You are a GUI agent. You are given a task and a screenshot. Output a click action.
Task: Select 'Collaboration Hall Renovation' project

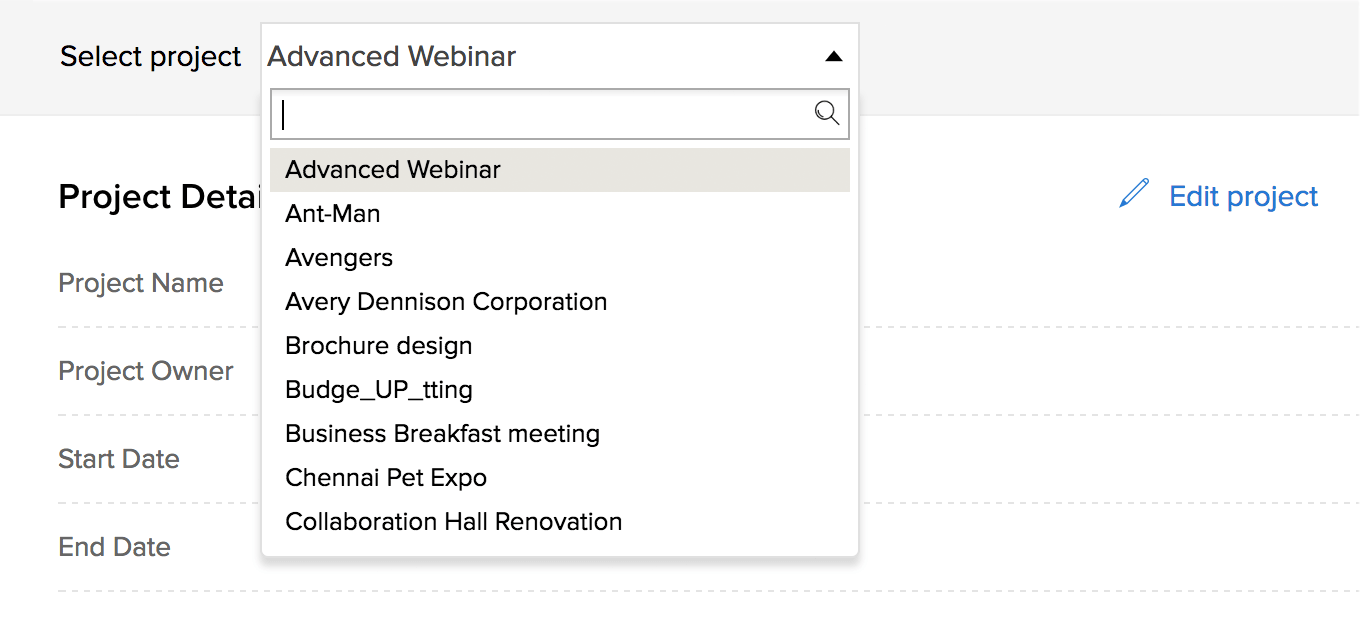[454, 522]
